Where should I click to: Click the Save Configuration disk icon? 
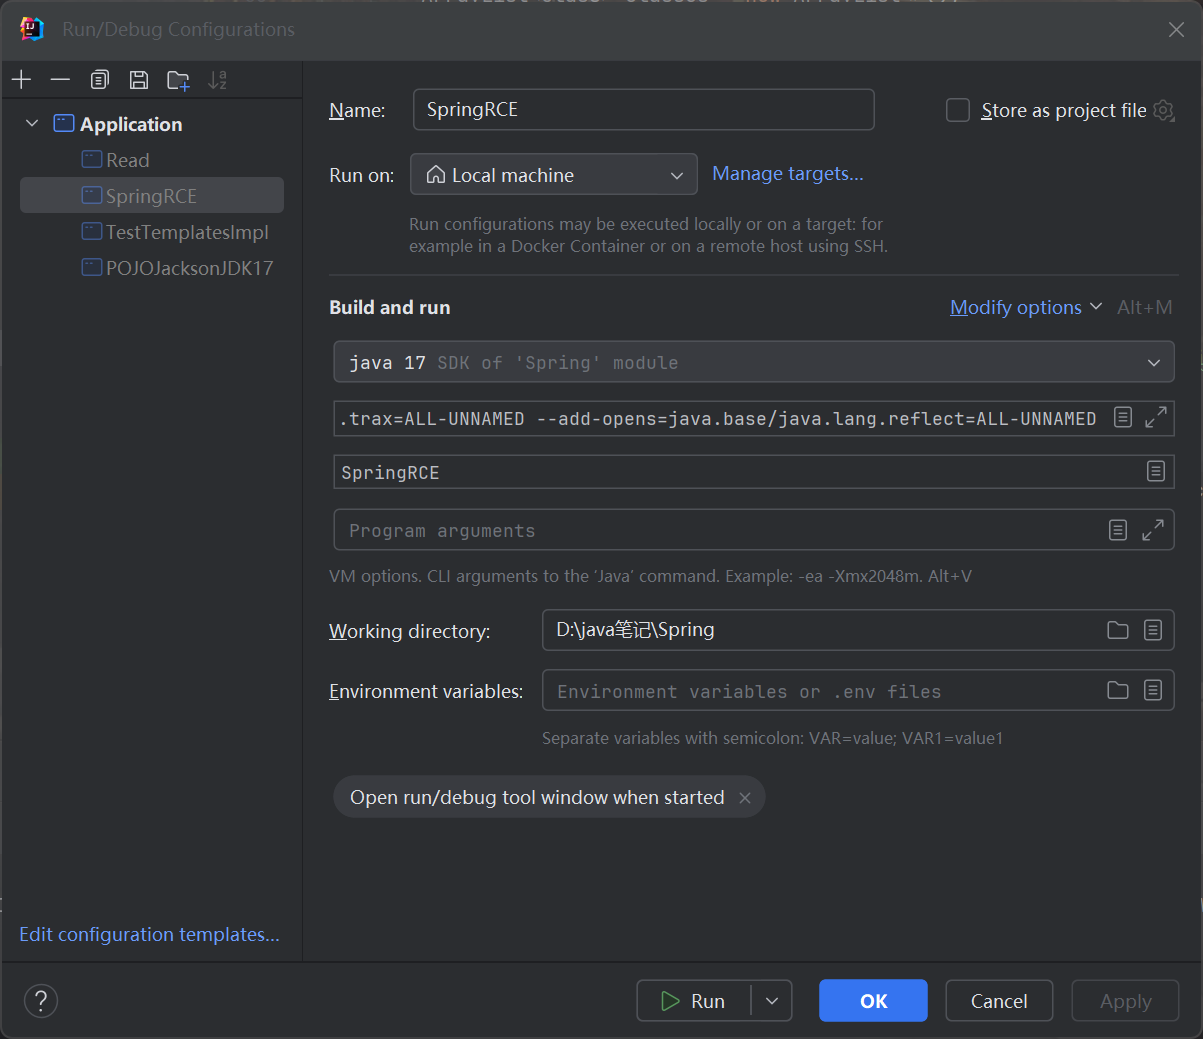tap(139, 80)
